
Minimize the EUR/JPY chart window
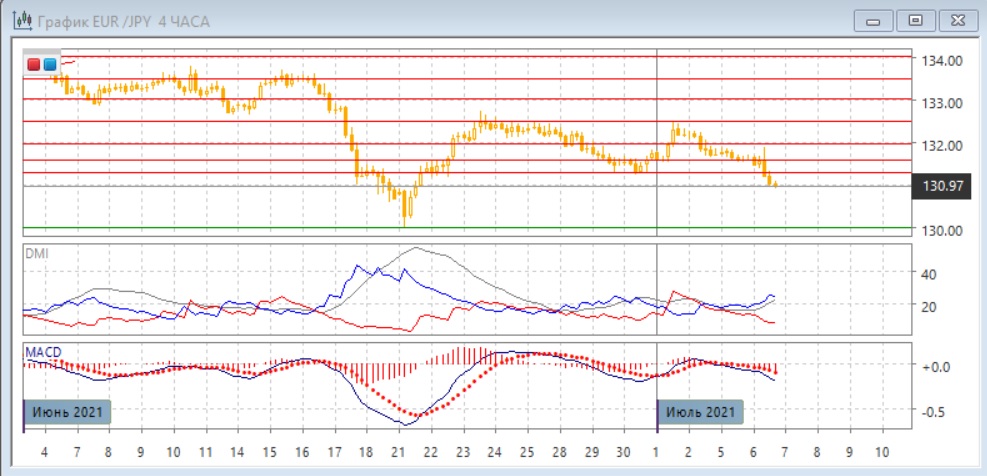point(873,21)
